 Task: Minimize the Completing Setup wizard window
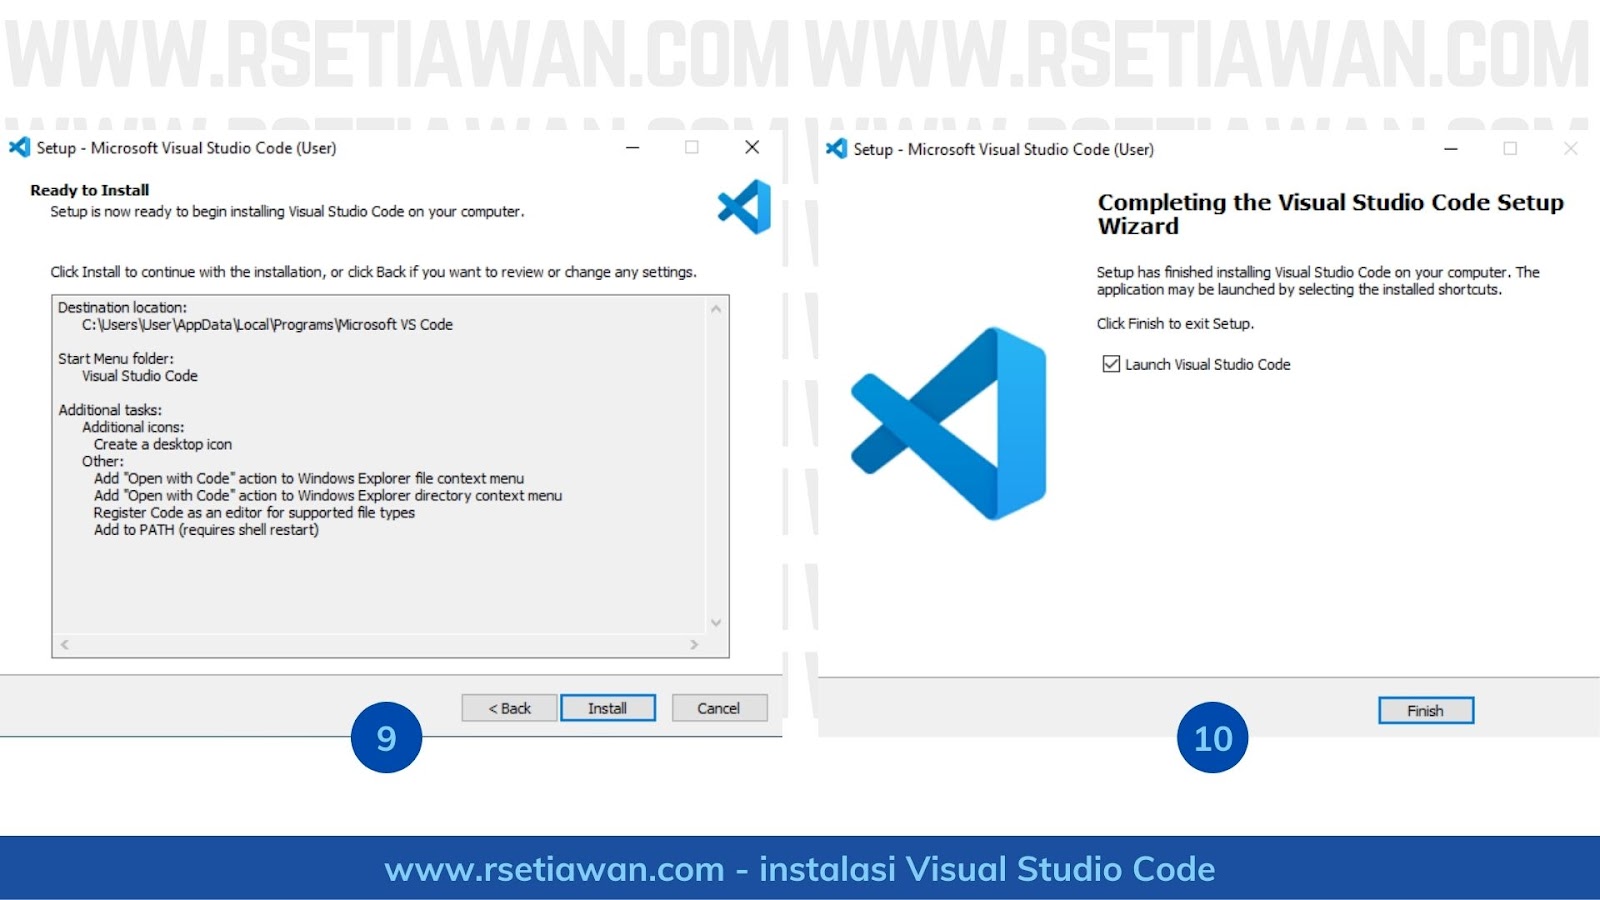click(x=1451, y=149)
